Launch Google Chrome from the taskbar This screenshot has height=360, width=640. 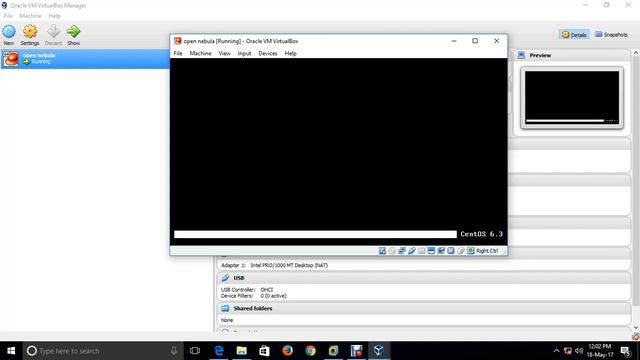(310, 351)
